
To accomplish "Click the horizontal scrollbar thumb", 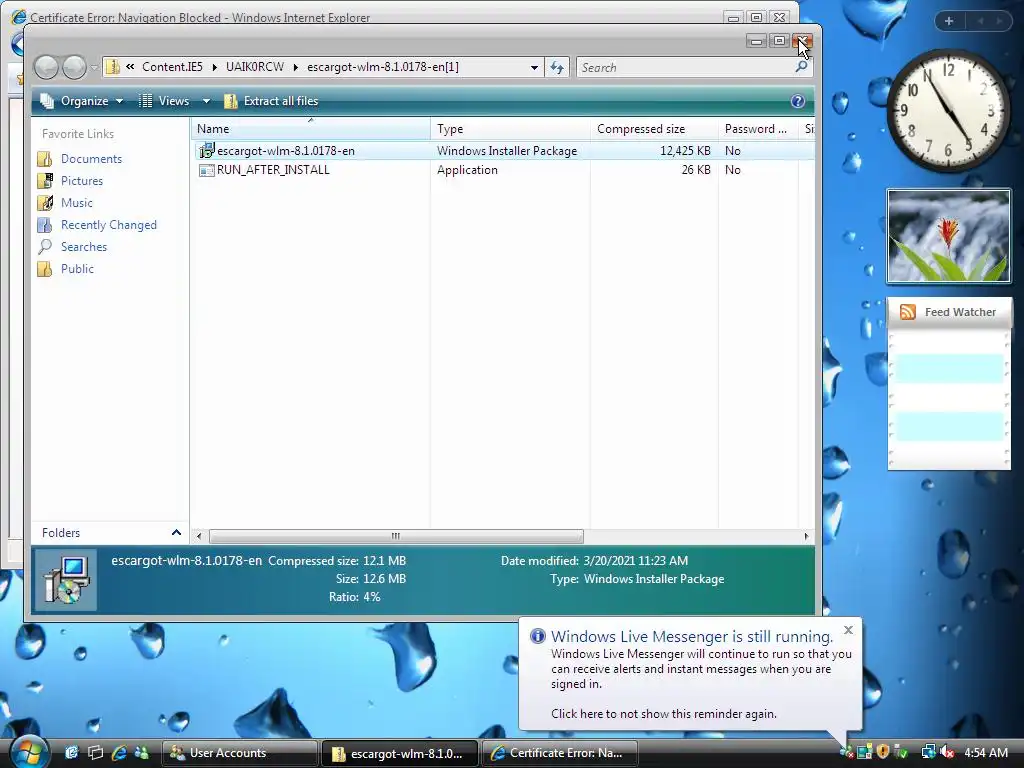I will click(x=396, y=536).
